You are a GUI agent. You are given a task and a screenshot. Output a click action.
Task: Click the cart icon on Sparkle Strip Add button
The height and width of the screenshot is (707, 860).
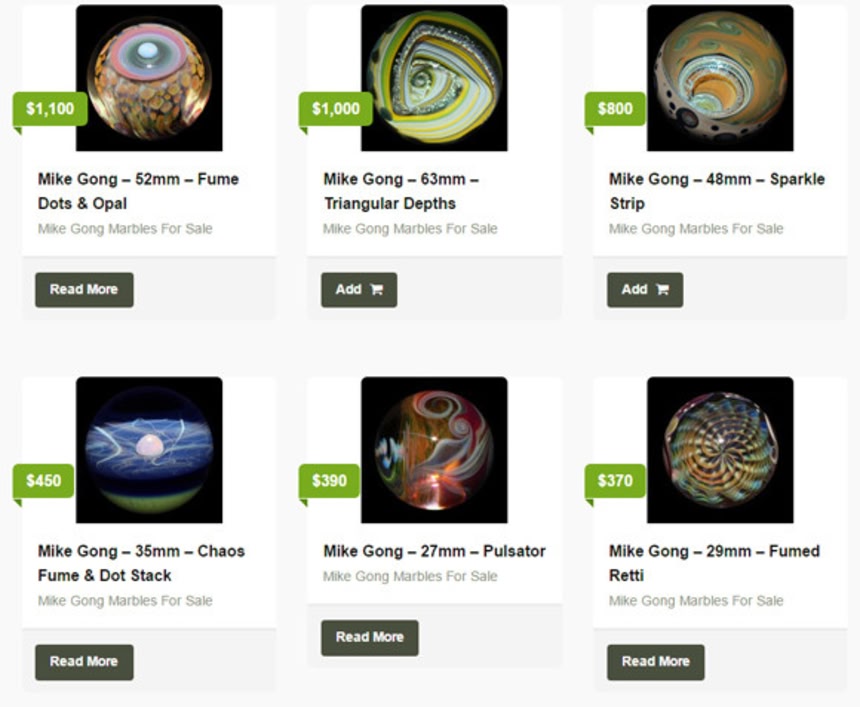(x=663, y=289)
